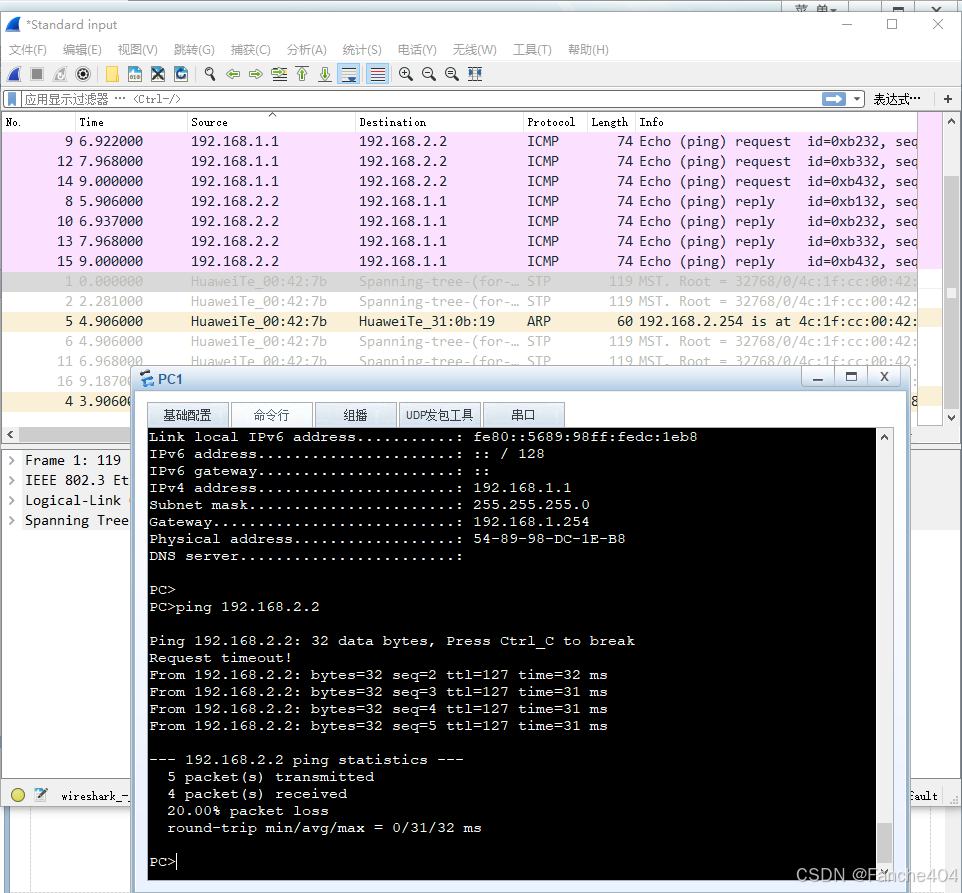Viewport: 962px width, 893px height.
Task: Click the 表达式 expression button
Action: pyautogui.click(x=896, y=99)
